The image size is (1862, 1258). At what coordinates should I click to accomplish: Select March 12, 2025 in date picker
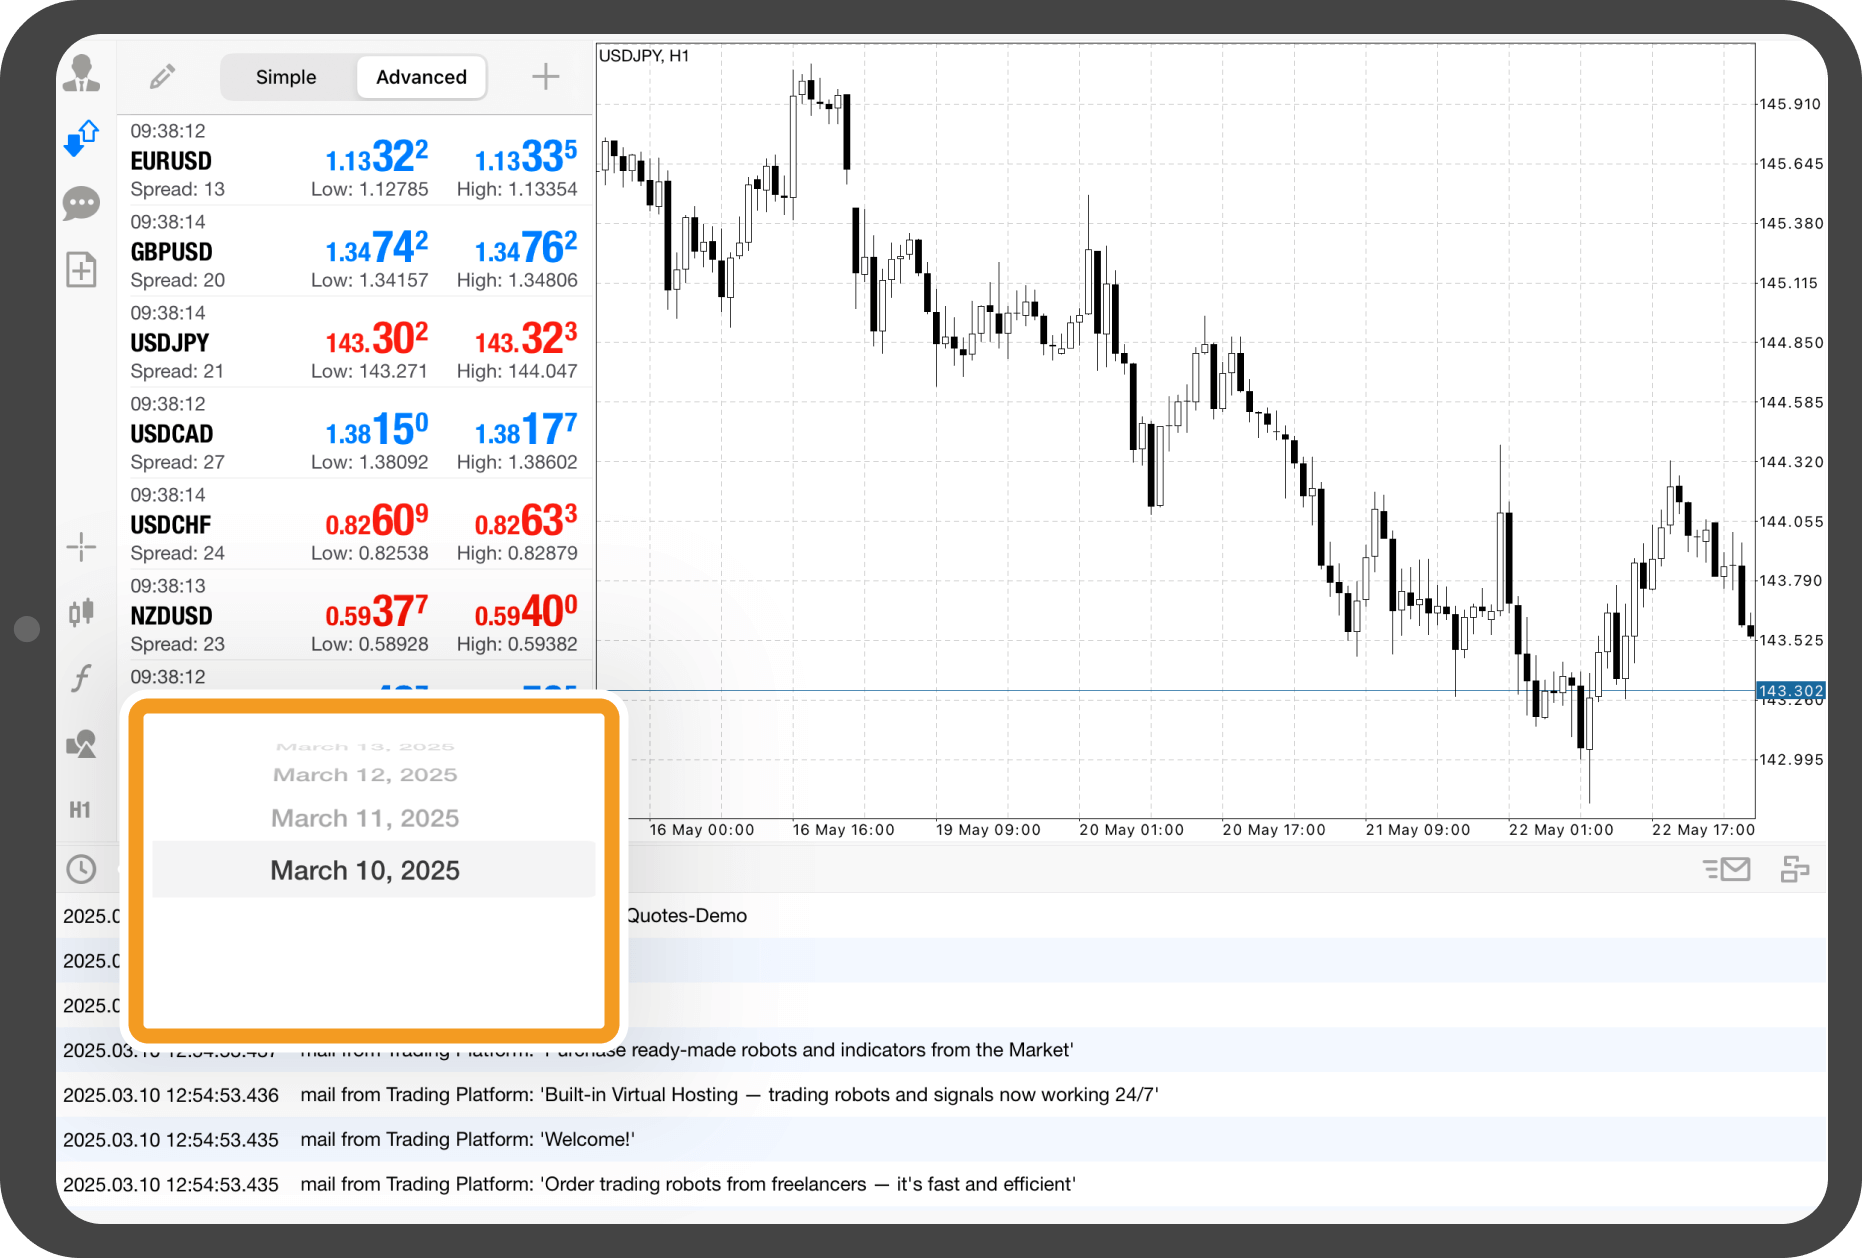[365, 775]
